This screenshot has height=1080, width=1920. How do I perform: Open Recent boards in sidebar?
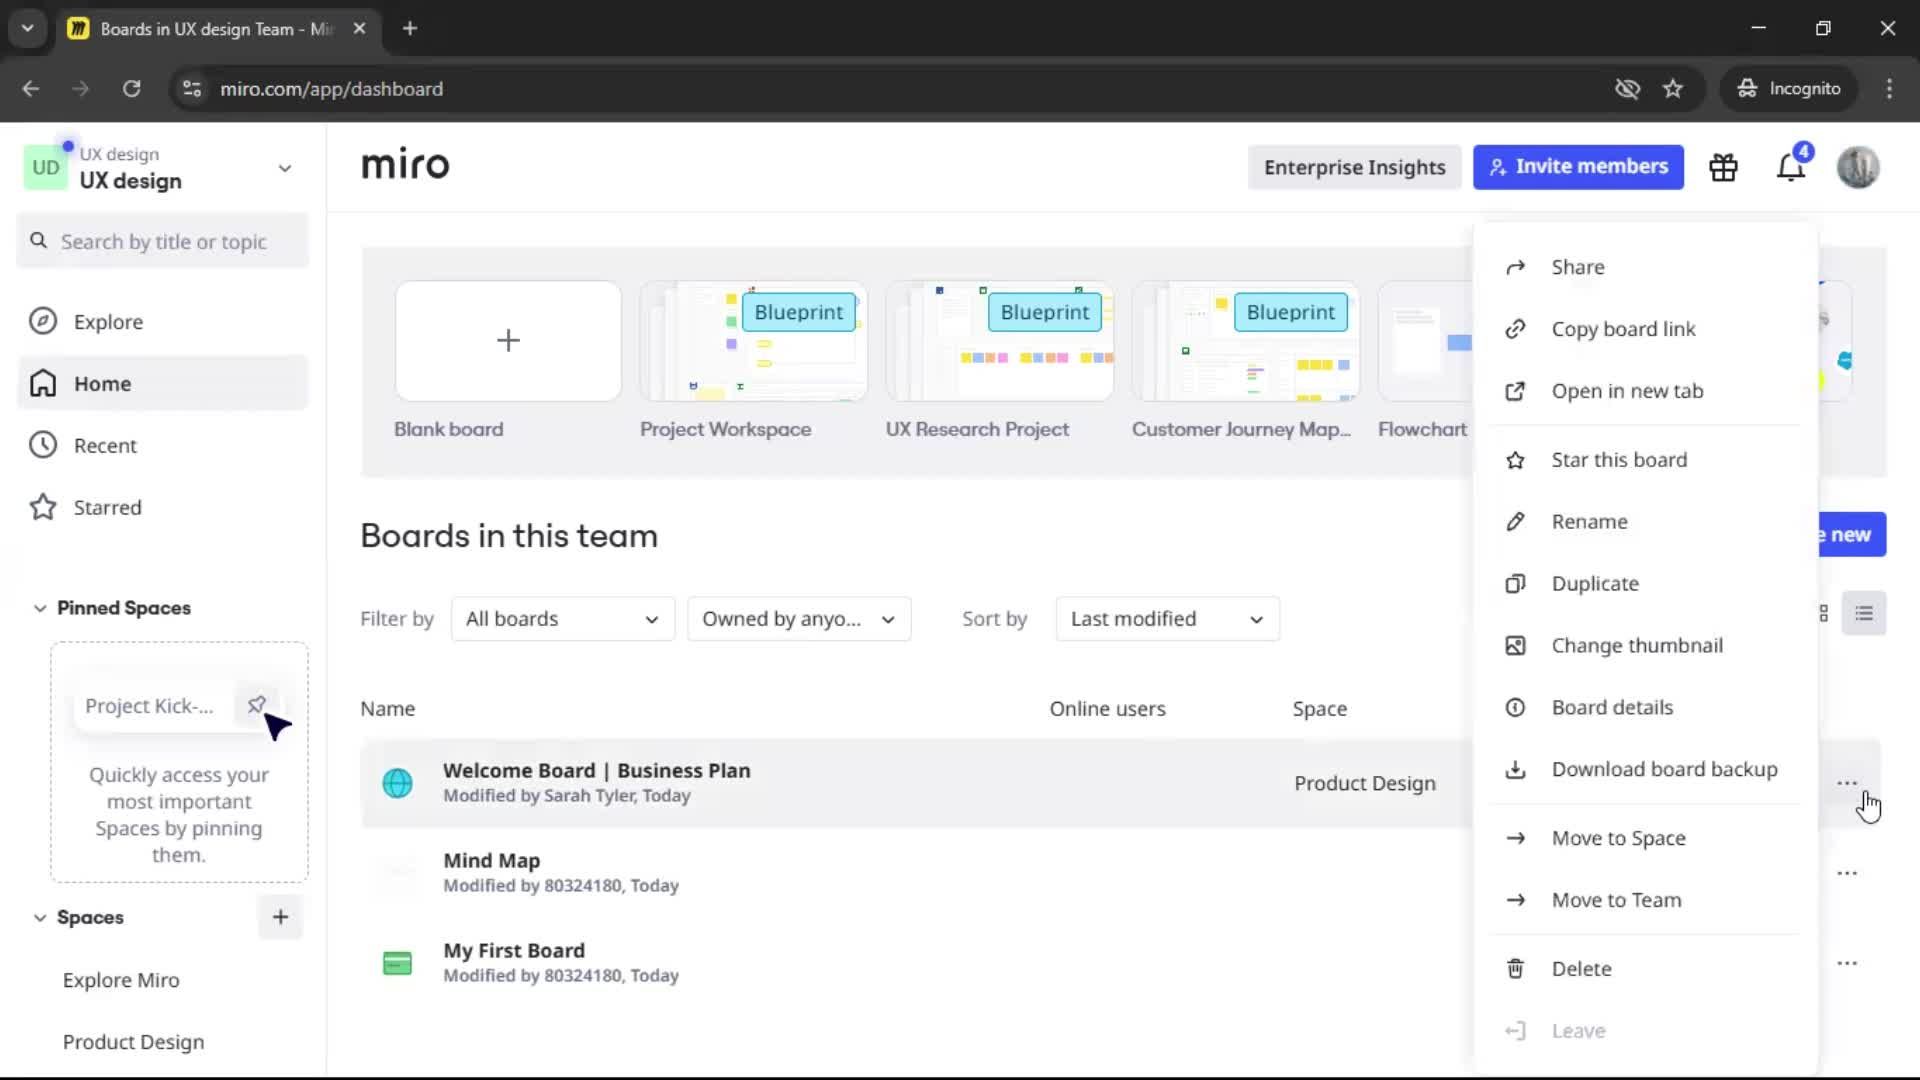(x=163, y=446)
